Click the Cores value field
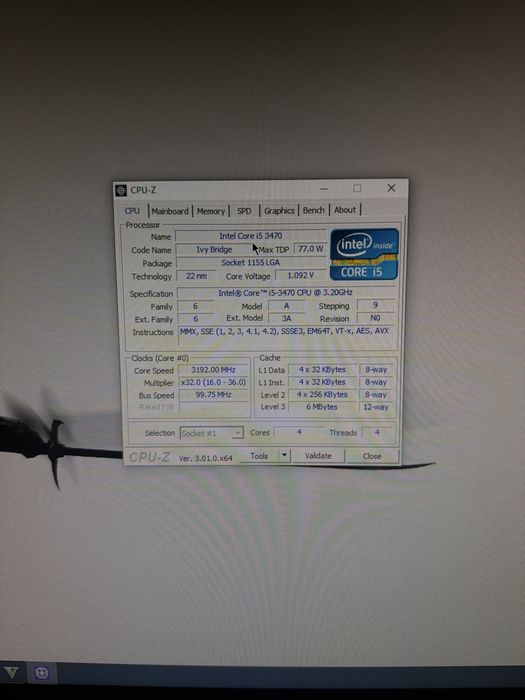 pyautogui.click(x=299, y=432)
